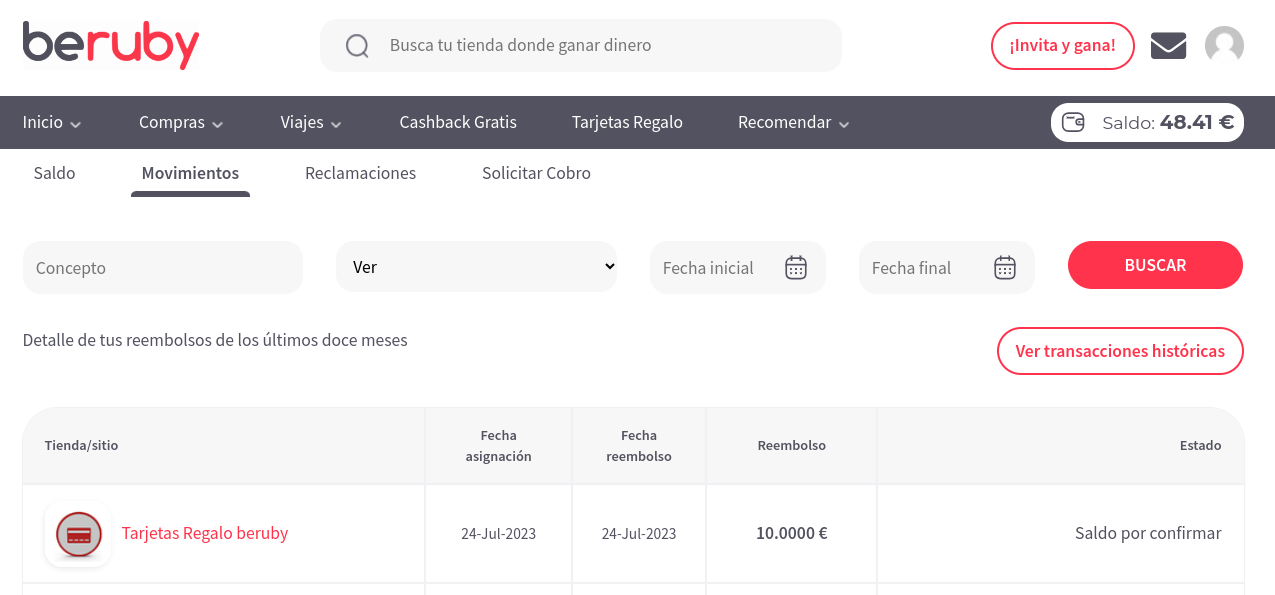Open the Ver filter dropdown
Image resolution: width=1275 pixels, height=595 pixels.
tap(477, 267)
